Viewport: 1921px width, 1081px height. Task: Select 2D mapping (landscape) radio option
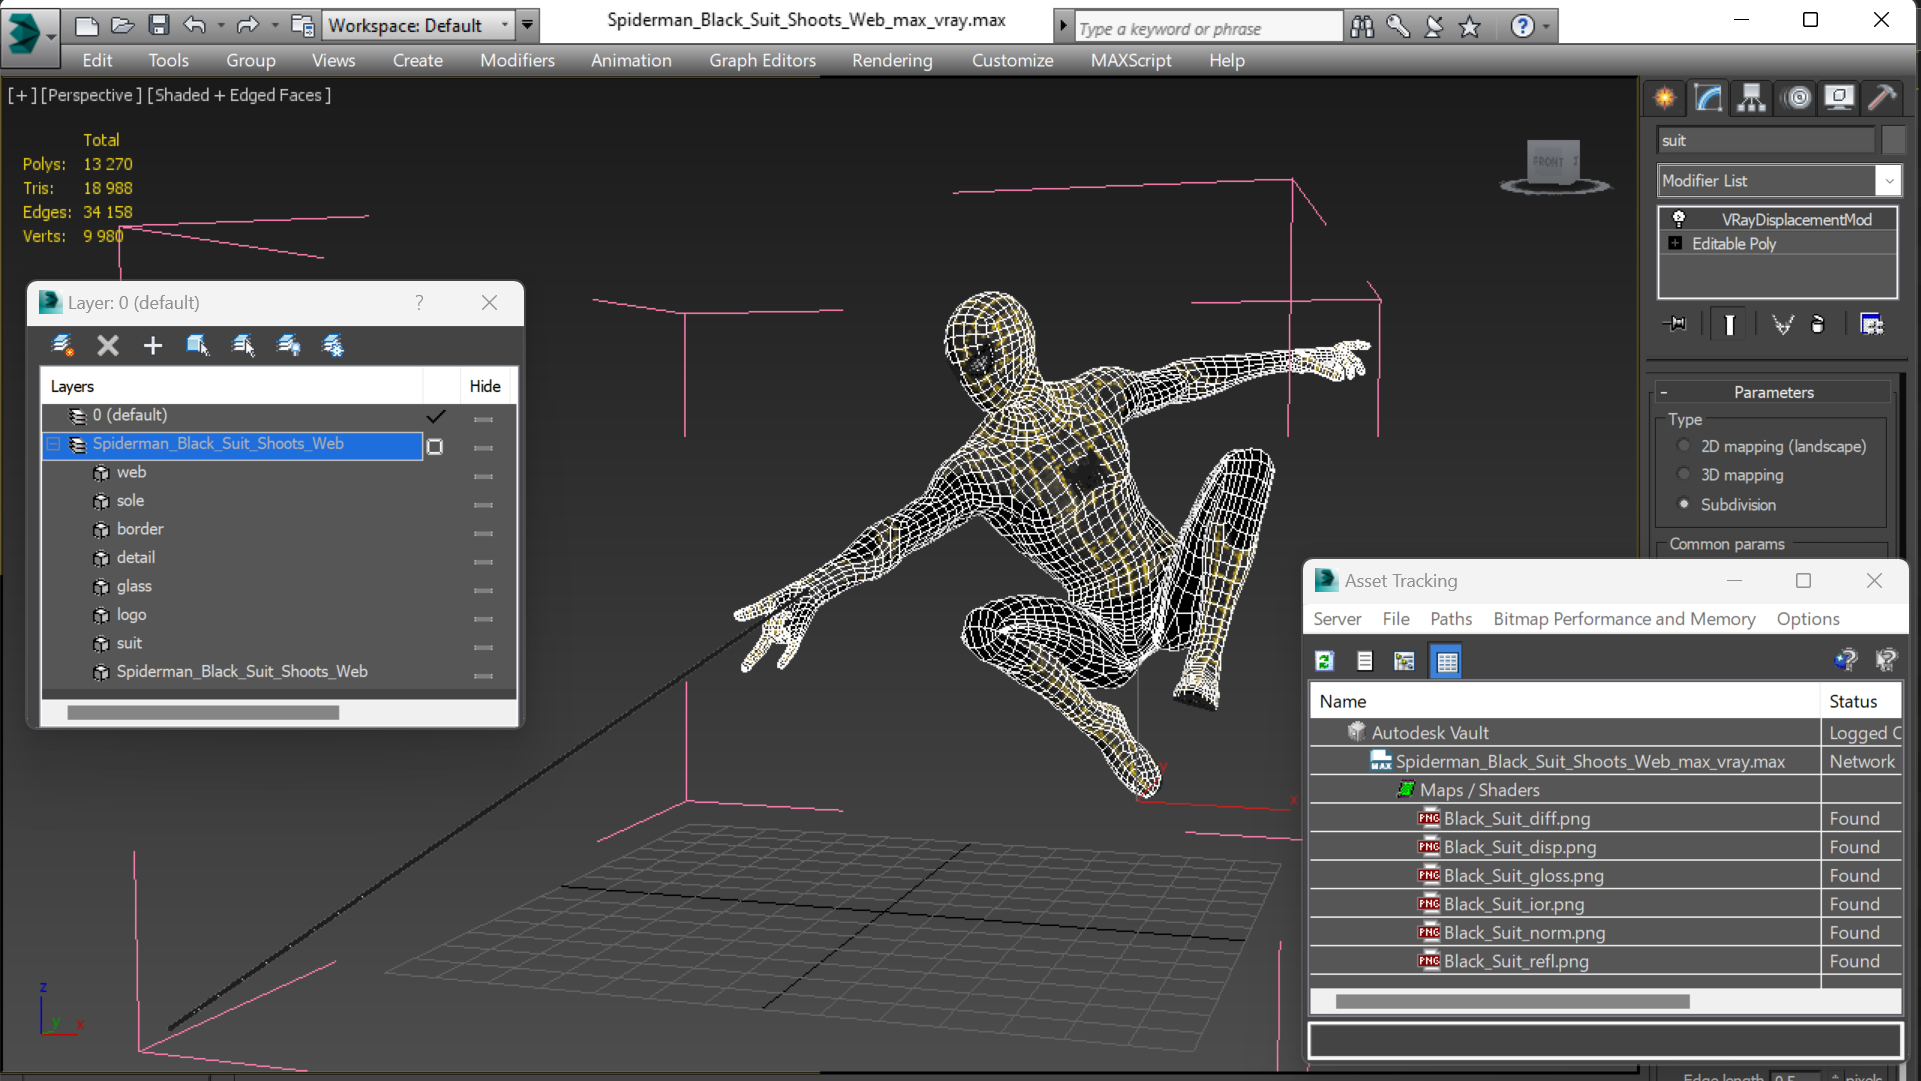tap(1684, 446)
